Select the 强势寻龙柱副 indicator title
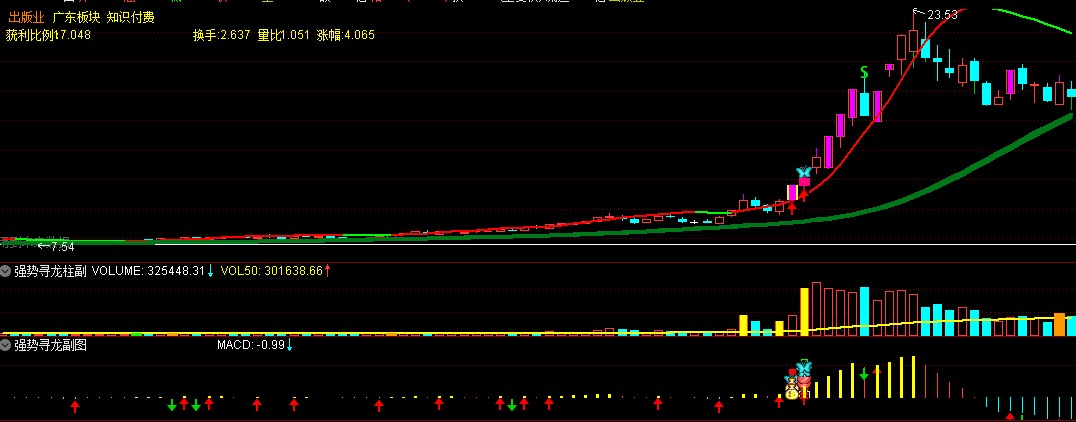 click(x=50, y=271)
